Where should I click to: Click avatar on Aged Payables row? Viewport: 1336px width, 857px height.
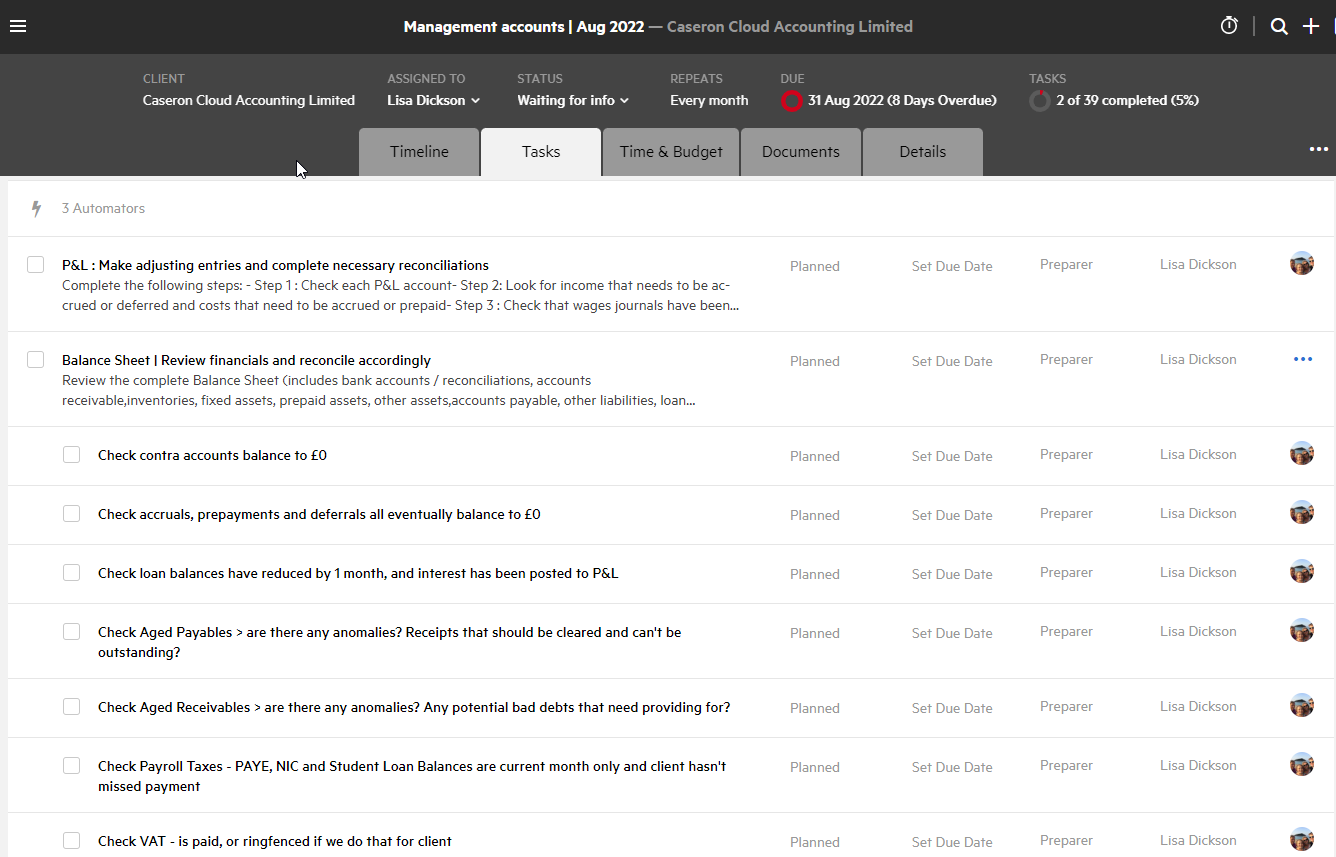point(1302,631)
